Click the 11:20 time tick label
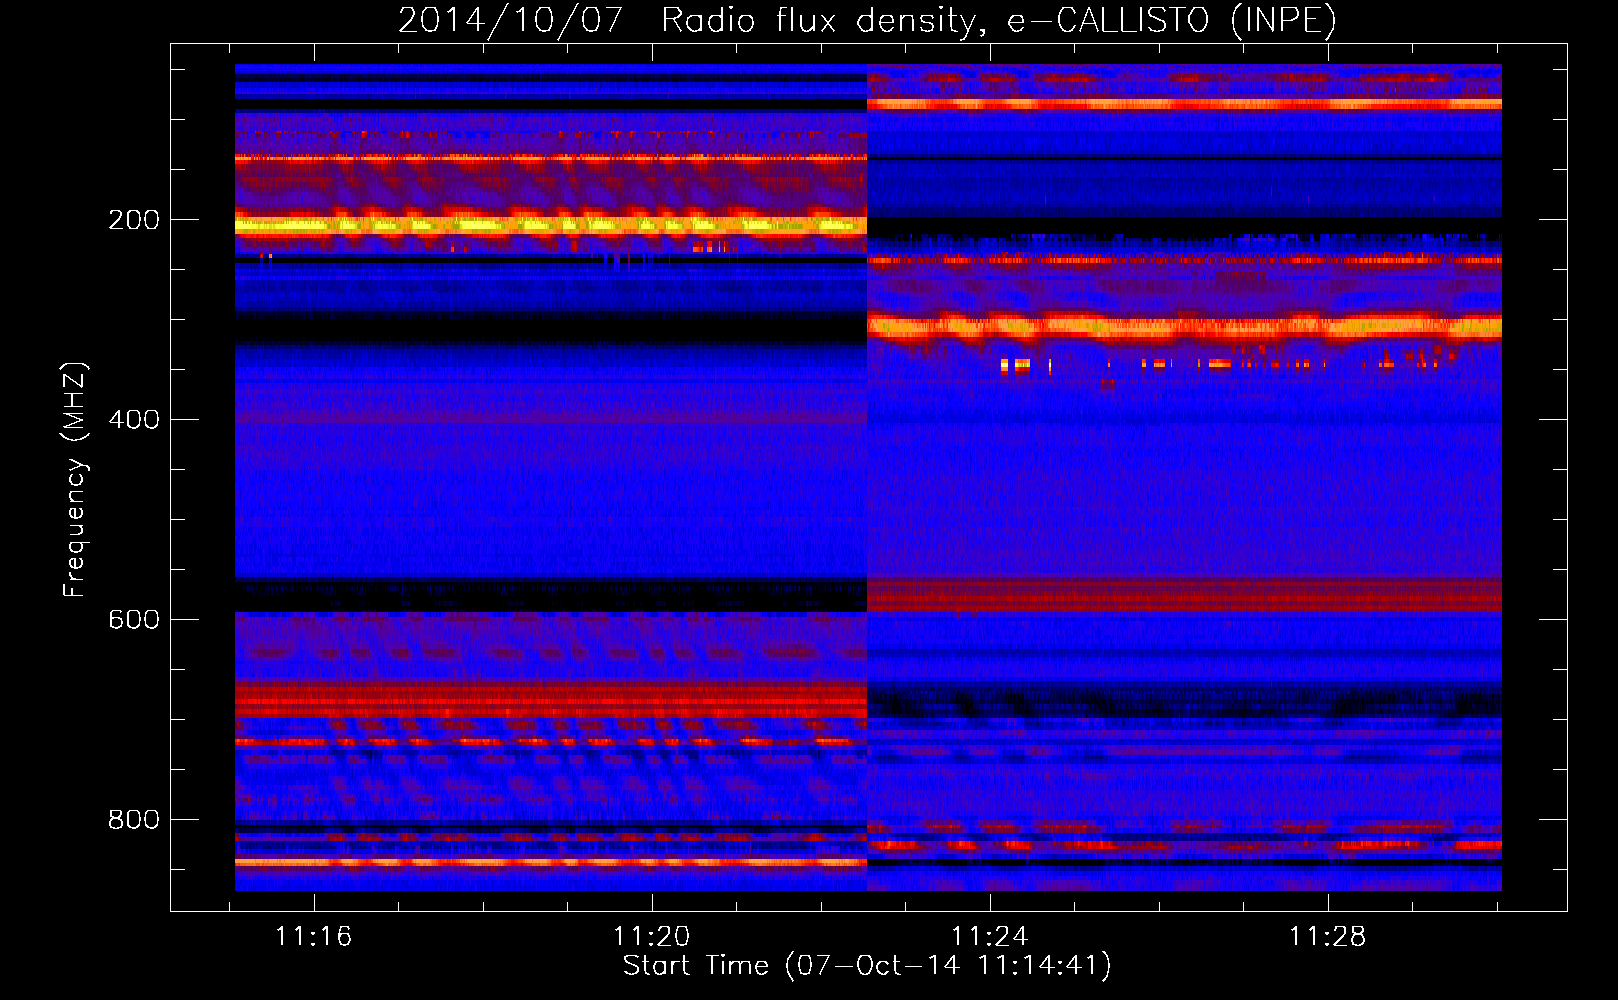Image resolution: width=1618 pixels, height=1000 pixels. (651, 936)
